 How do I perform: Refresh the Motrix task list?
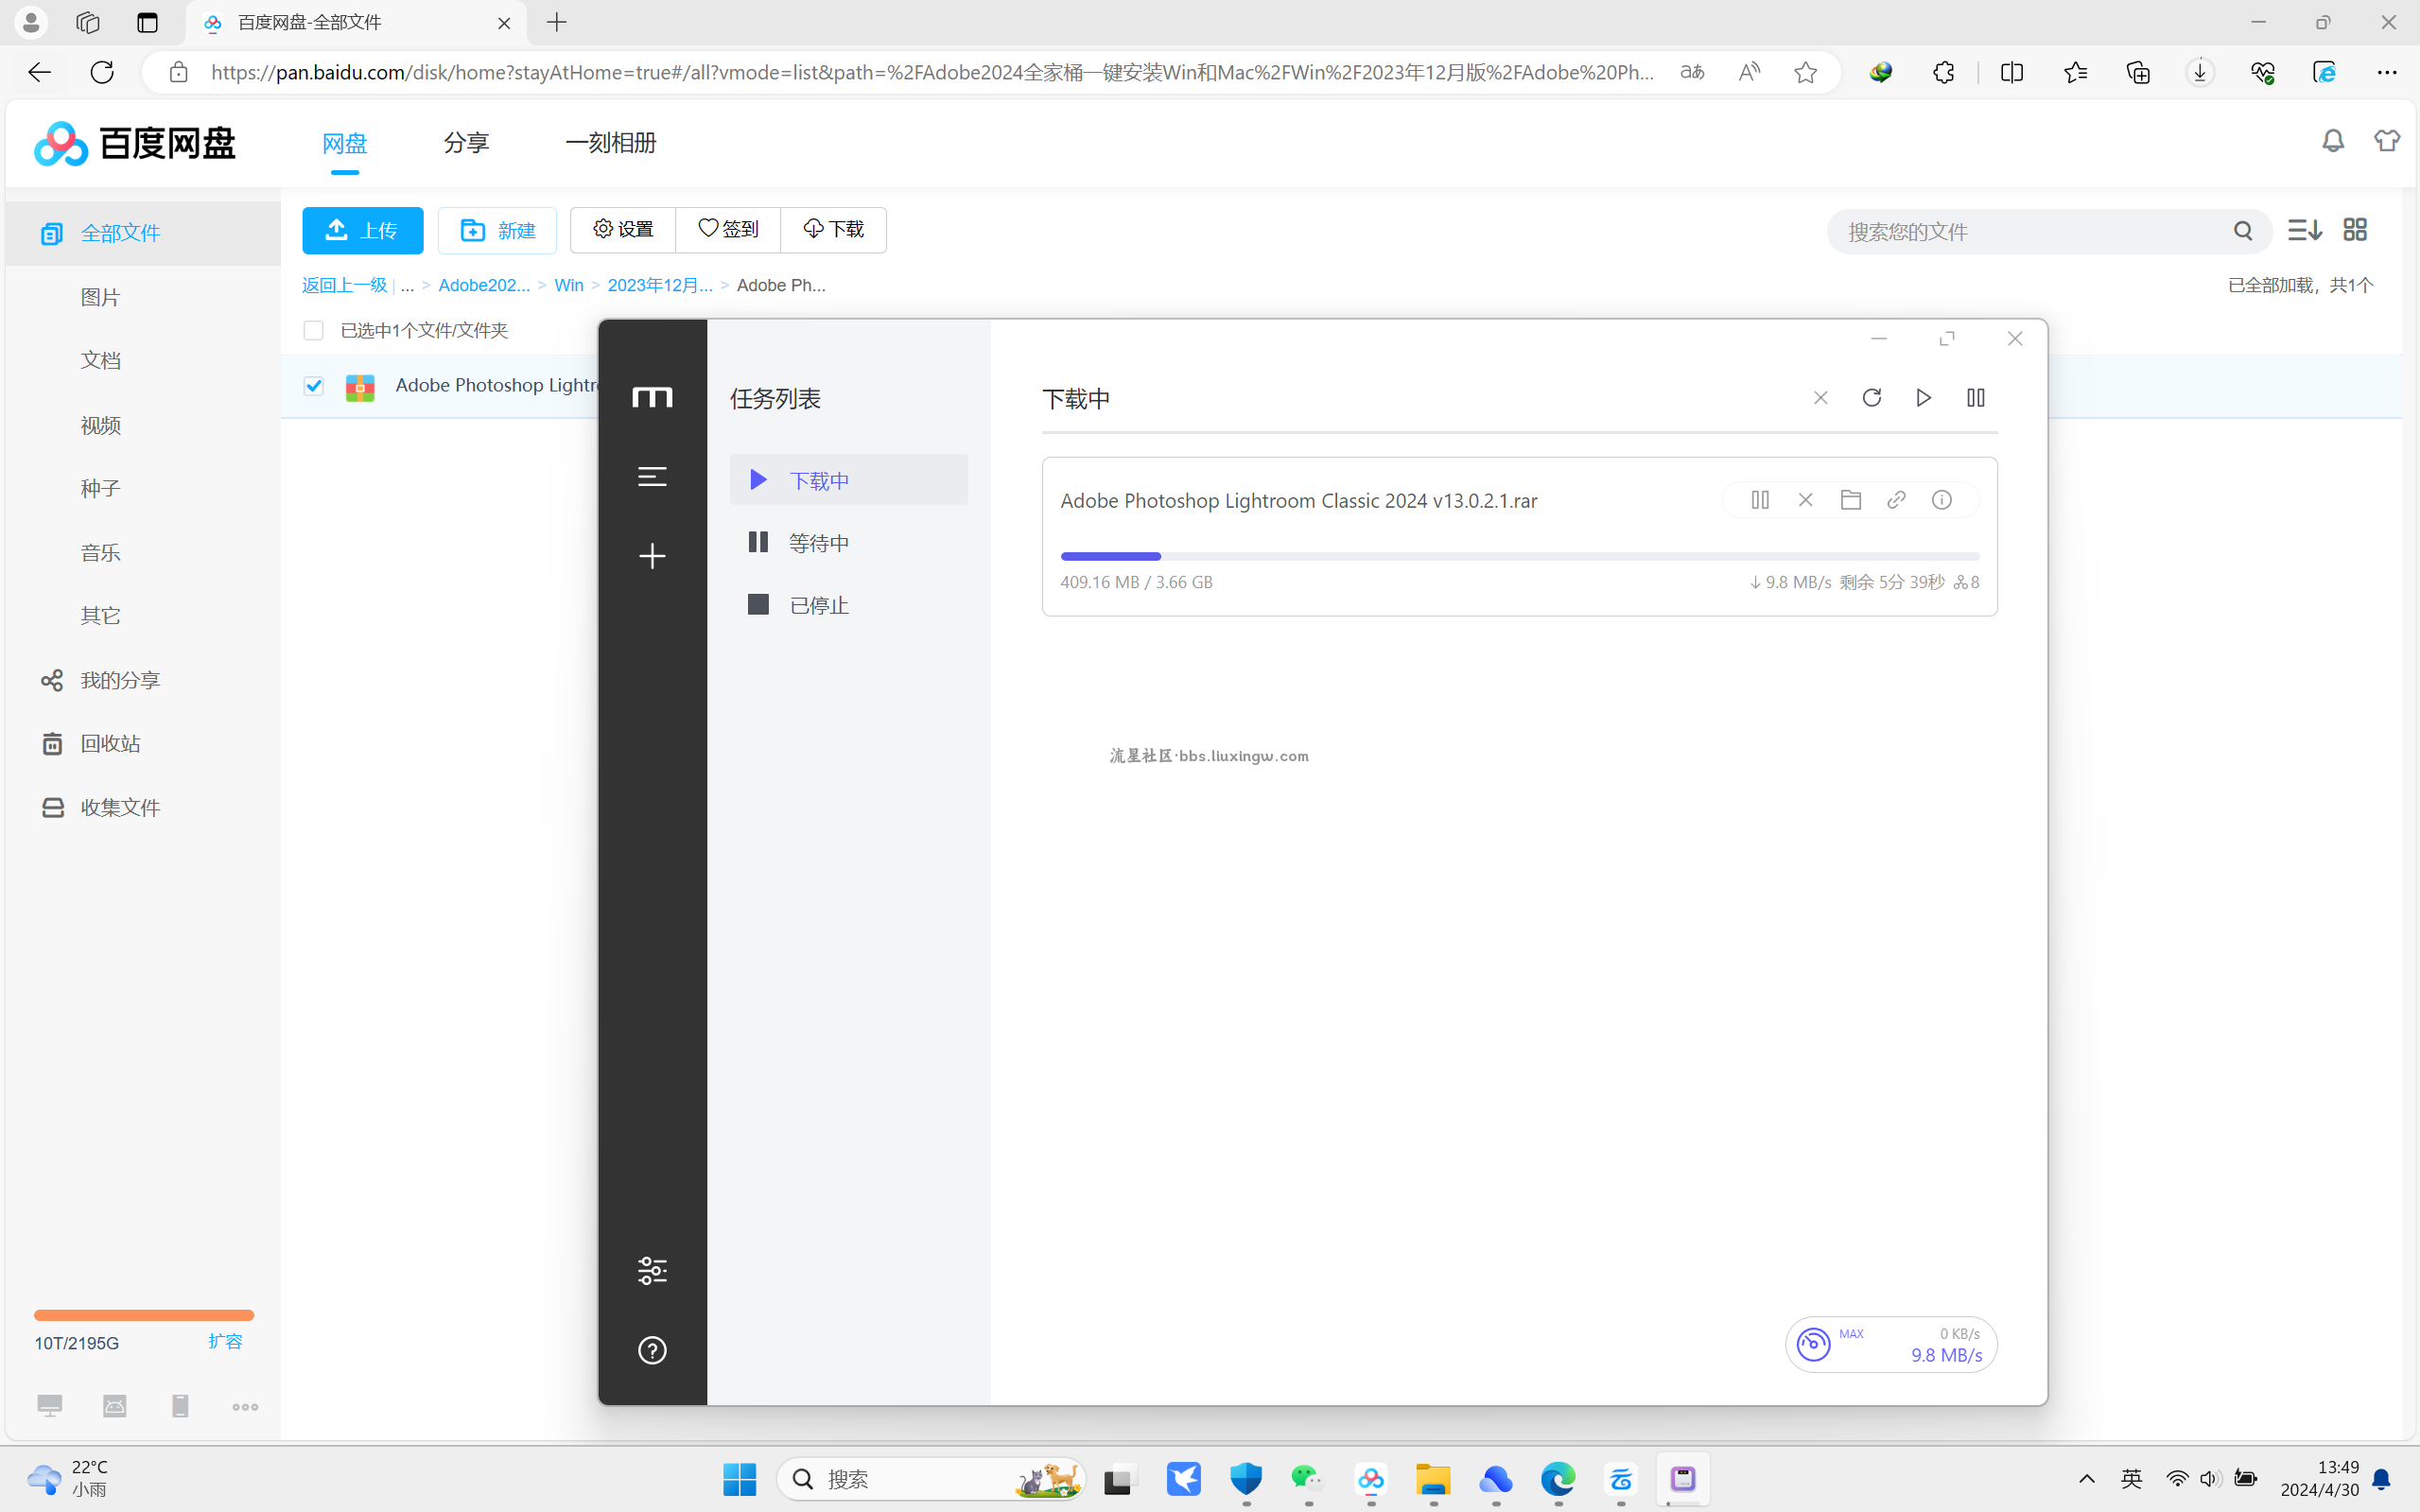(1872, 398)
